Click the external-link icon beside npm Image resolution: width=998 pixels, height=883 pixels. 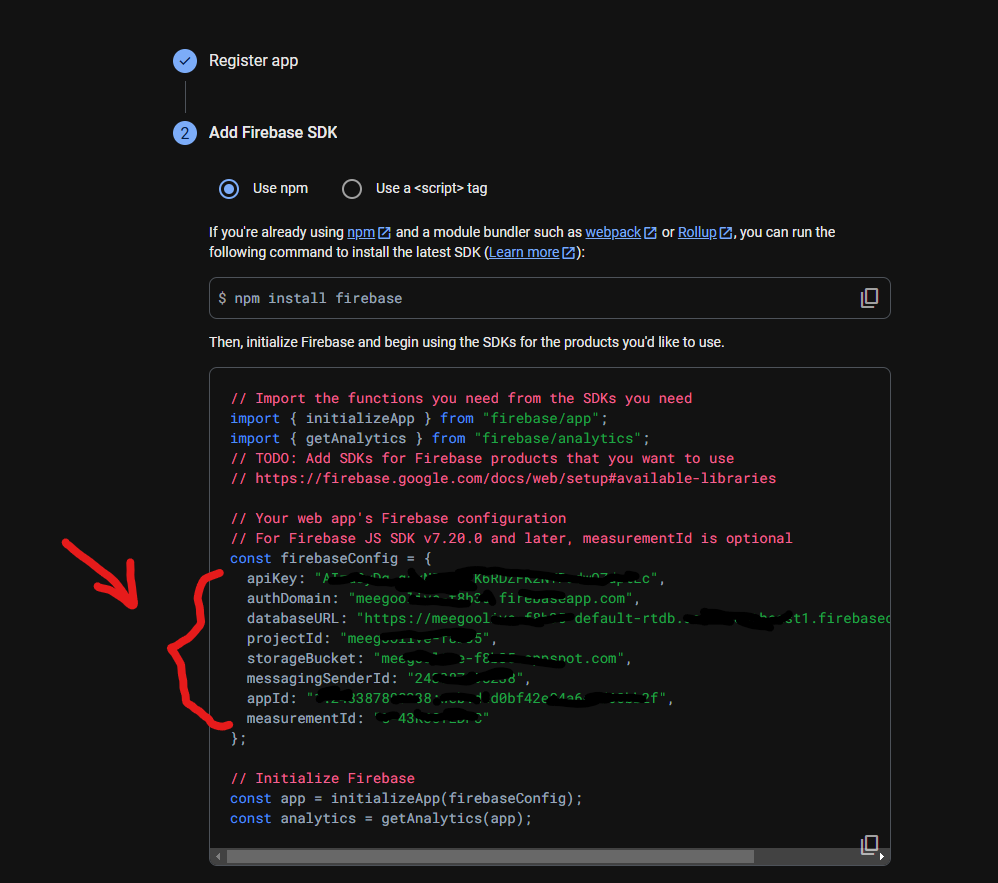383,231
